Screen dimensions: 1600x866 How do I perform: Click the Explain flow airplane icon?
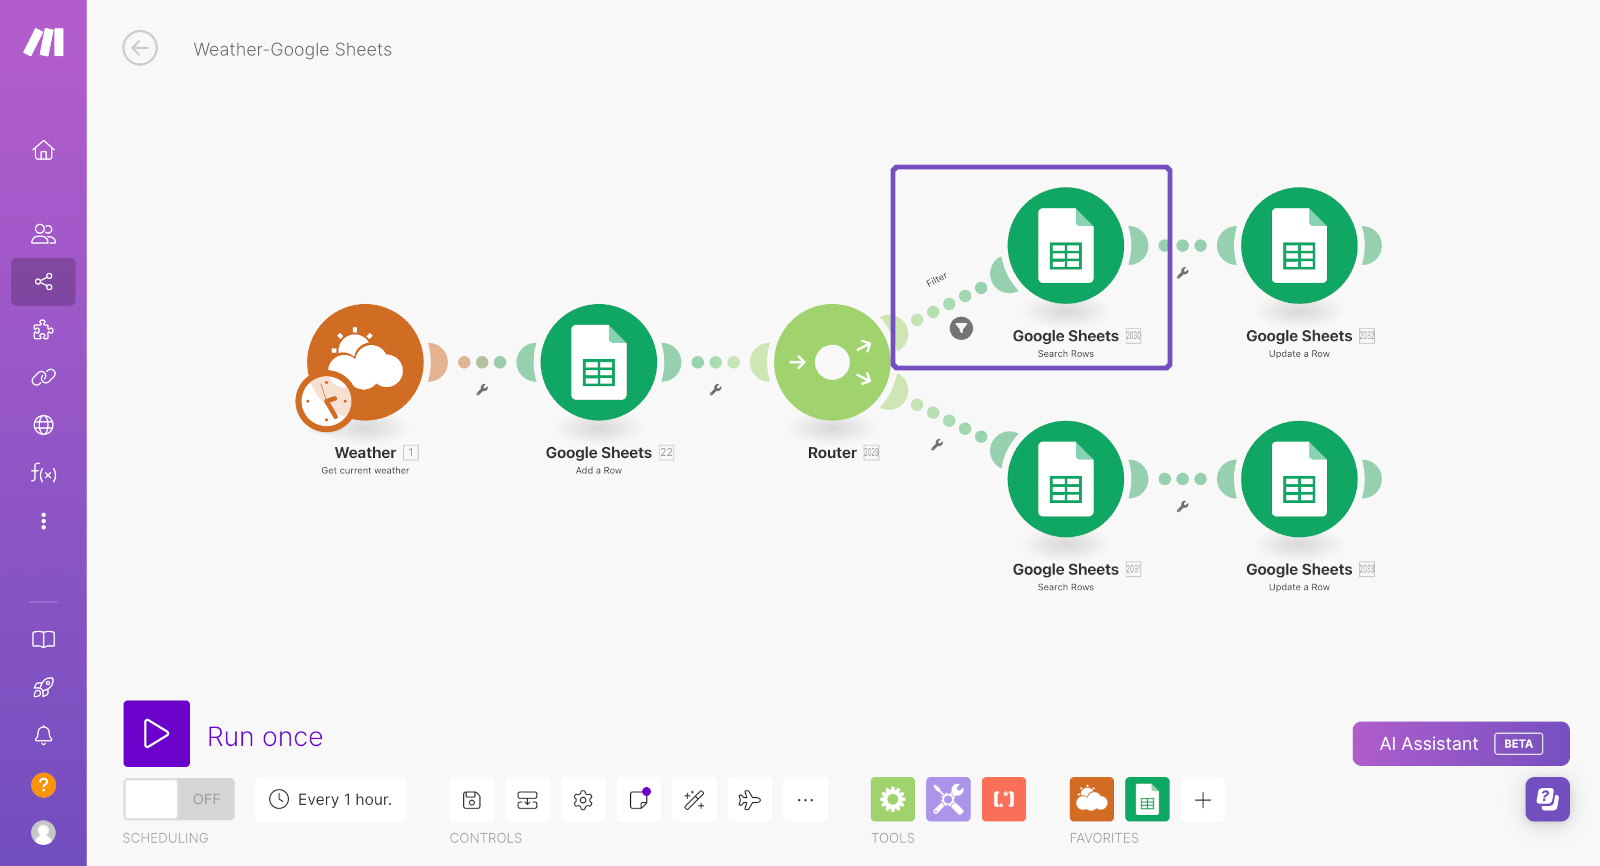[749, 800]
